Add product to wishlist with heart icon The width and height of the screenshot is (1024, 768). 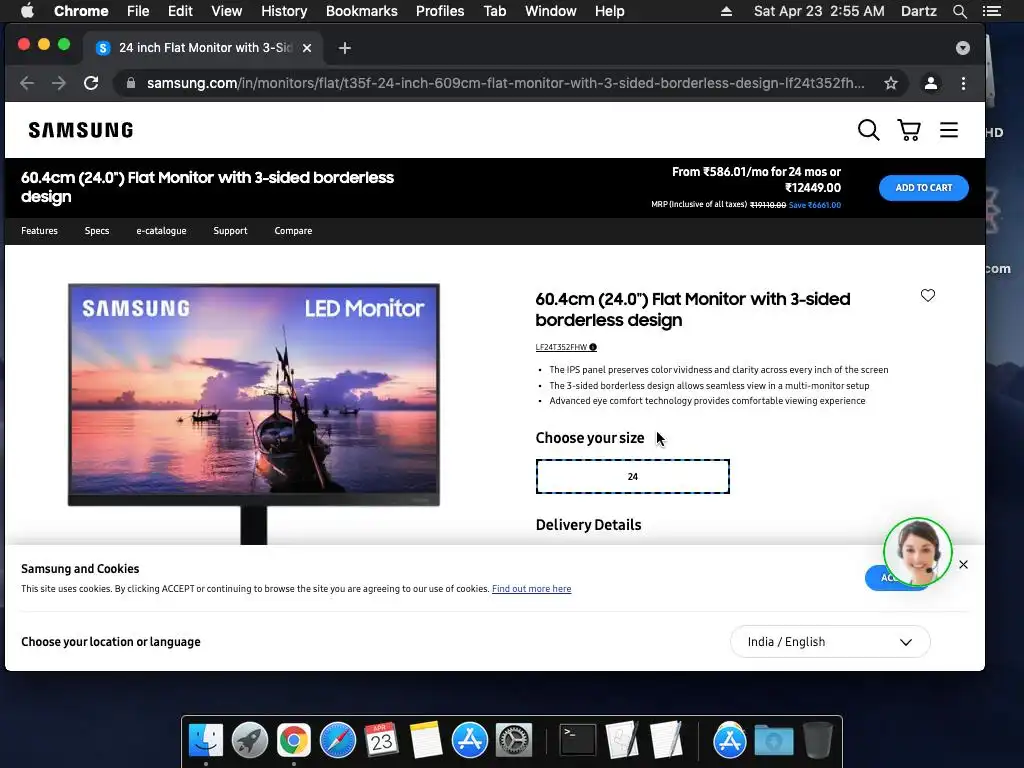(x=927, y=295)
